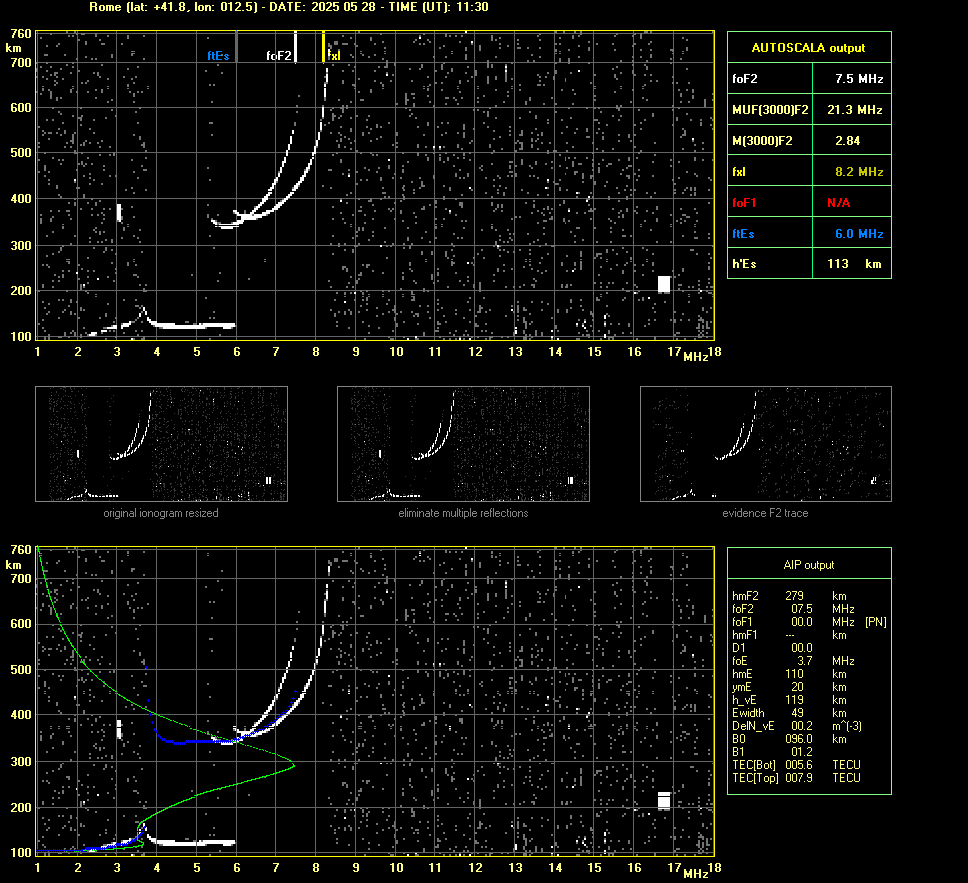Image resolution: width=968 pixels, height=883 pixels.
Task: Select the TEC[Bot] 005.6 TECU row
Action: (796, 765)
